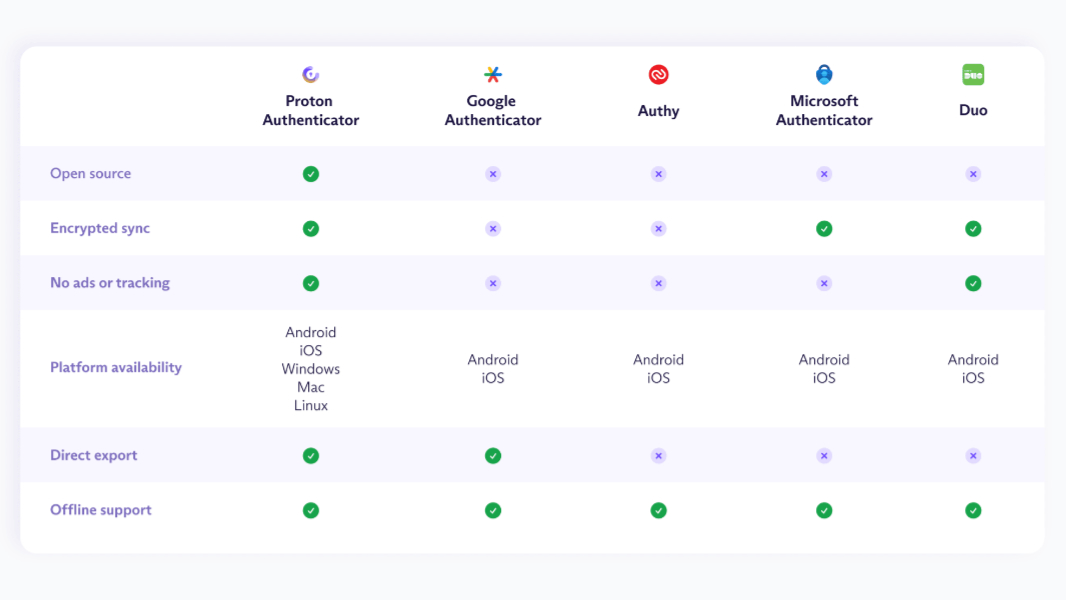
Task: Click the Google Authenticator logo icon
Action: [493, 74]
